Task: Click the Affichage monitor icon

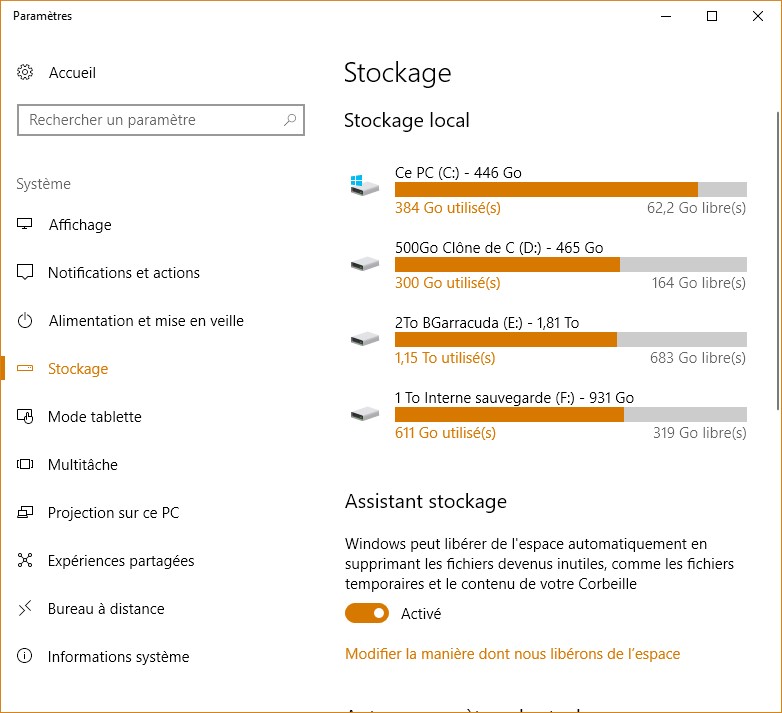Action: 26,225
